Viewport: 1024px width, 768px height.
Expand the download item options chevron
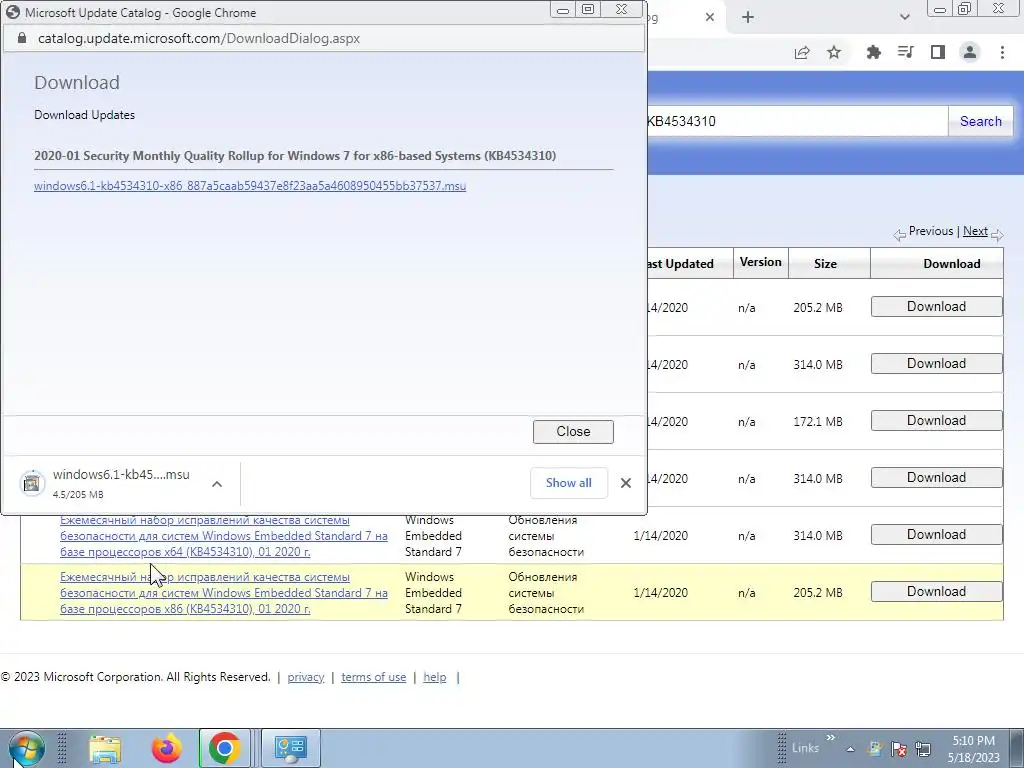pyautogui.click(x=217, y=484)
